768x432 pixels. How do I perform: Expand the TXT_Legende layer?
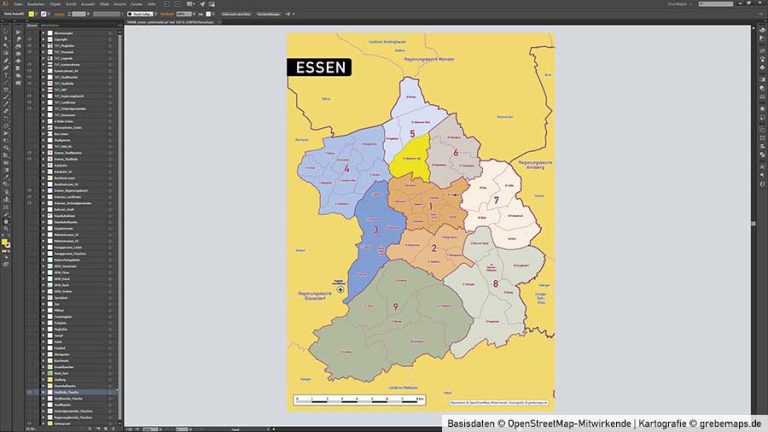[43, 58]
